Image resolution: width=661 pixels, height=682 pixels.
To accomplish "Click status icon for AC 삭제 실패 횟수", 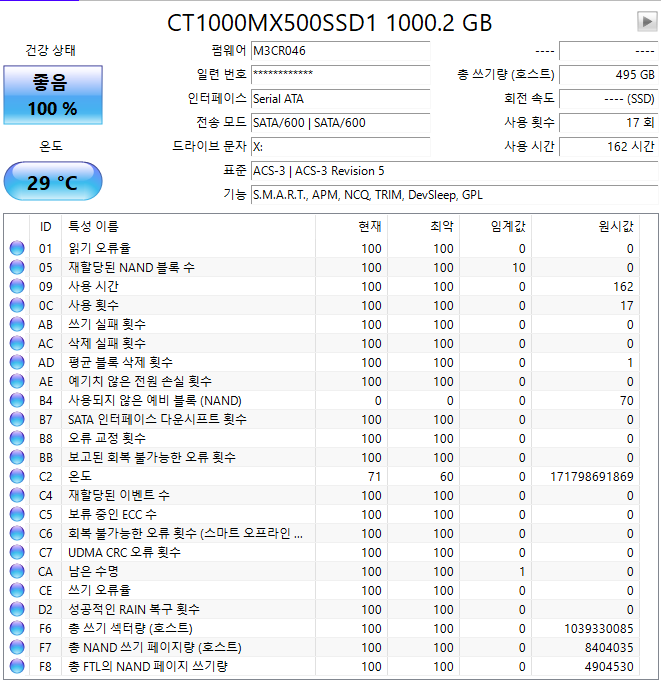I will click(17, 343).
